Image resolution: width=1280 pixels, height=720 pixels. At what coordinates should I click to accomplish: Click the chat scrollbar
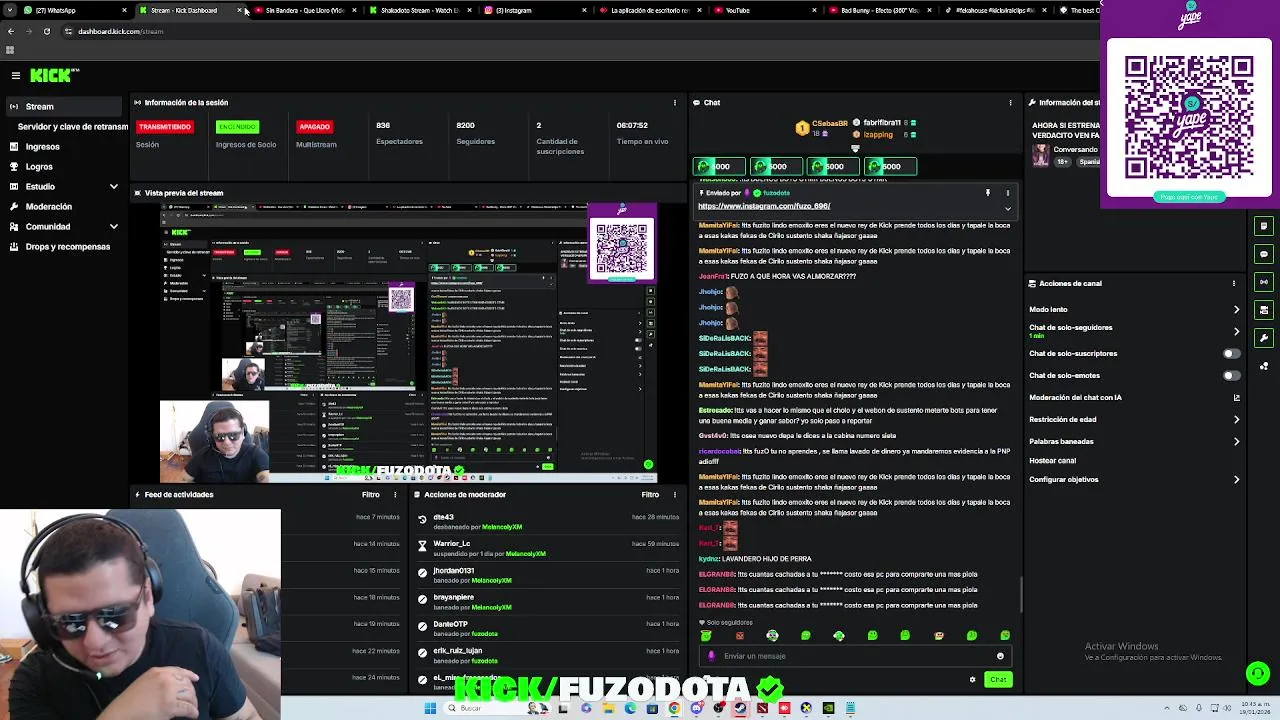[x=1021, y=595]
